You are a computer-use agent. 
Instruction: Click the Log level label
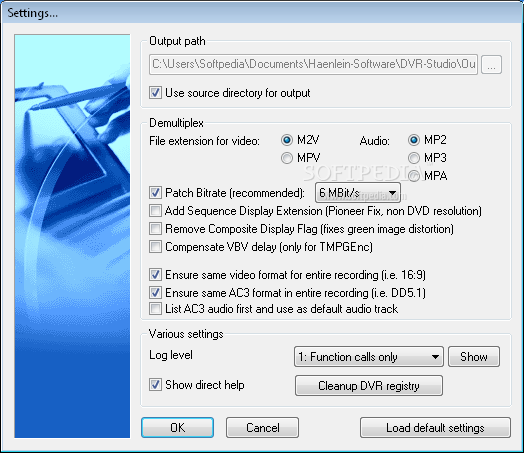pos(171,355)
